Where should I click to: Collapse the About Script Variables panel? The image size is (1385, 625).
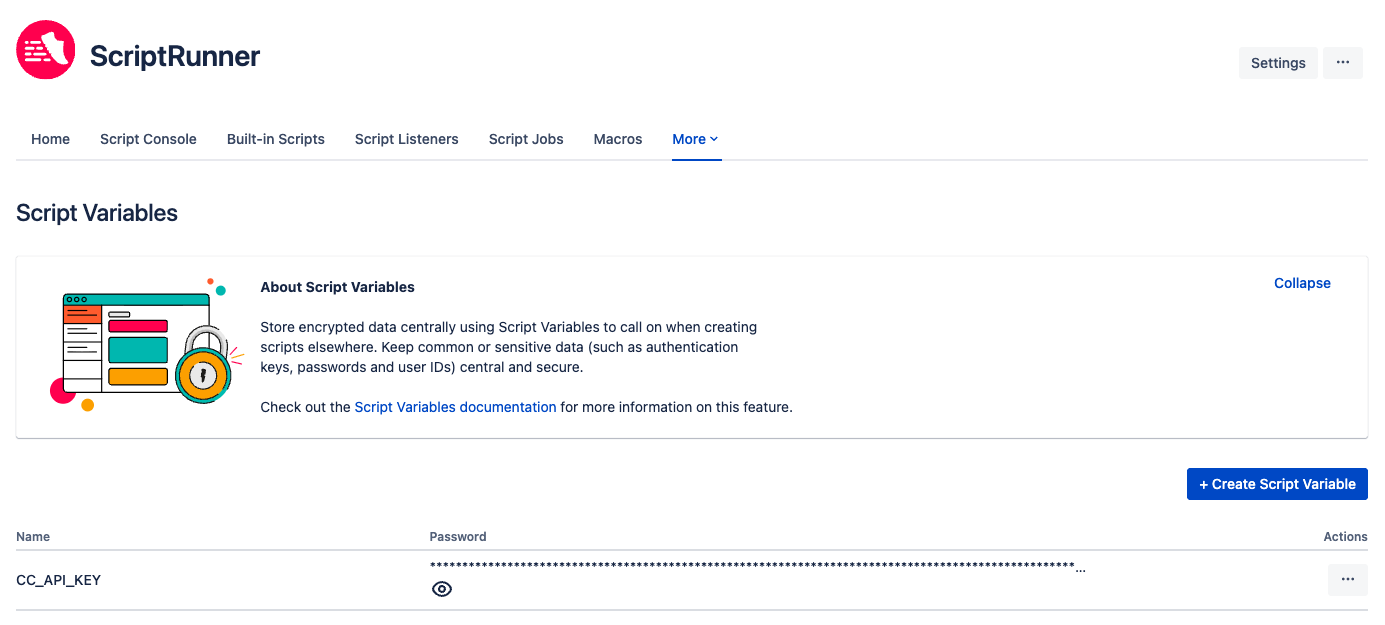pyautogui.click(x=1302, y=283)
